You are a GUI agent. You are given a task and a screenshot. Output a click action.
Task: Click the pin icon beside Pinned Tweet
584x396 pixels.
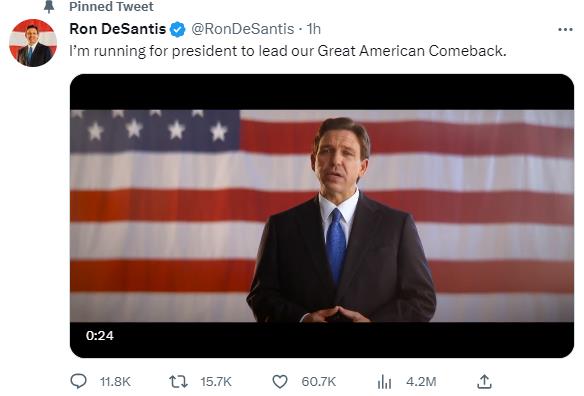pos(49,6)
